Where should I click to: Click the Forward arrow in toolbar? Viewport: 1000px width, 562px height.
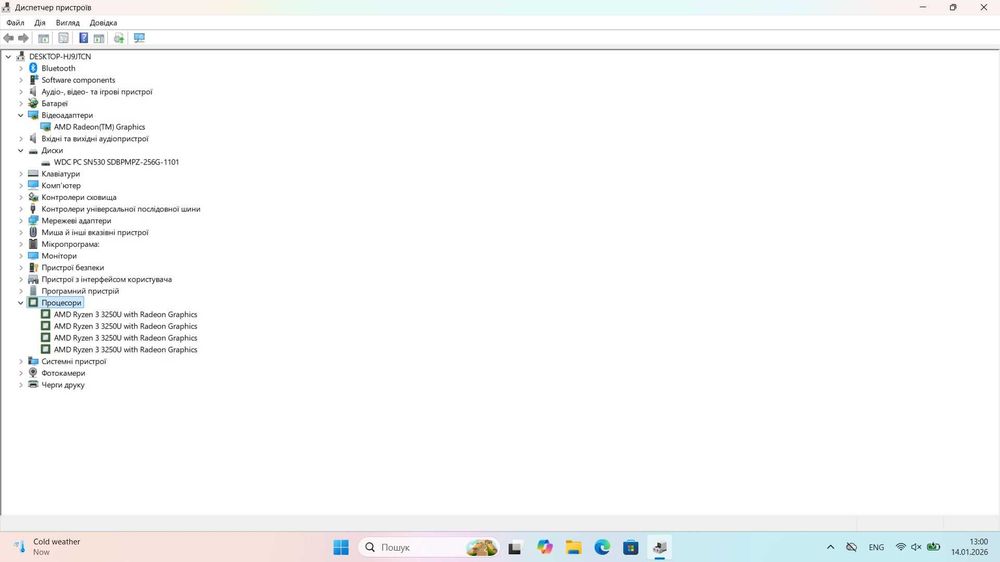[x=24, y=38]
